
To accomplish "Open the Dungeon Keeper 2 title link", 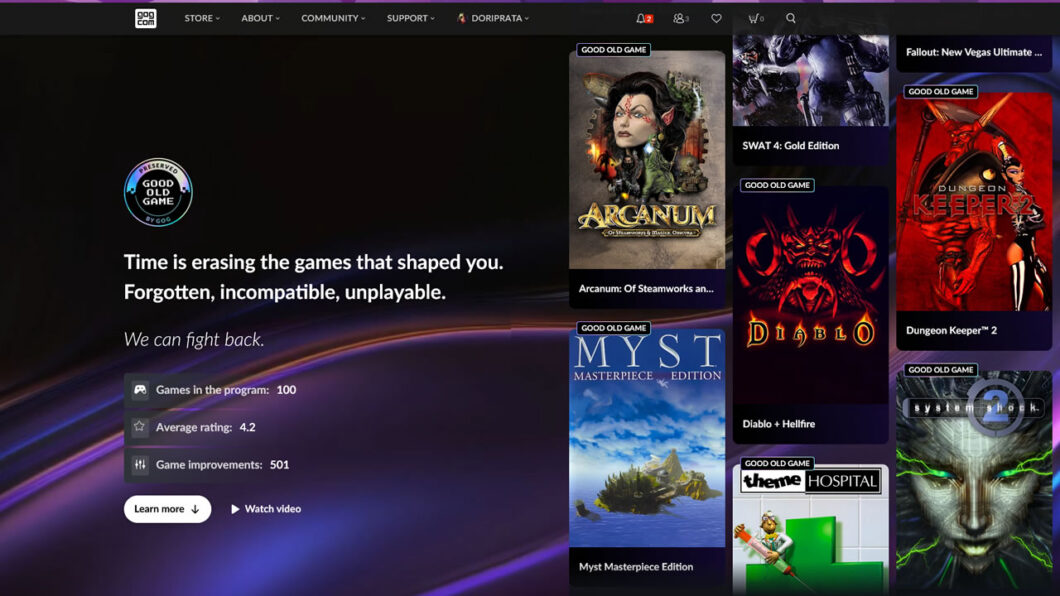I will point(951,330).
